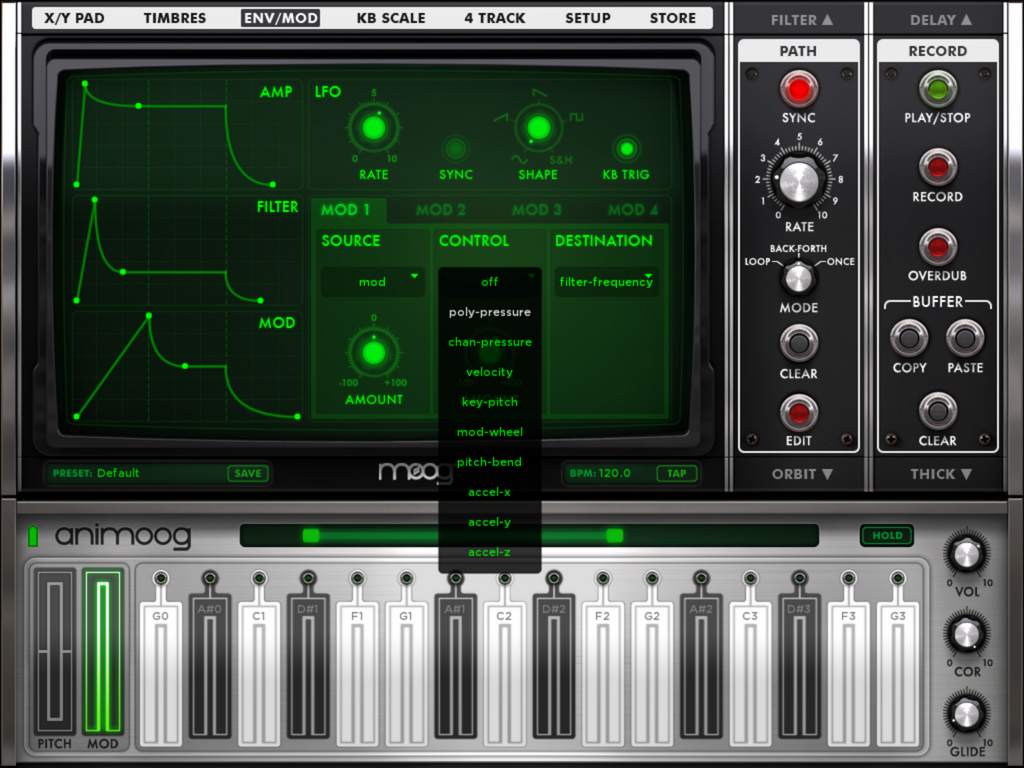
Task: Click the Path Rate knob
Action: (799, 181)
